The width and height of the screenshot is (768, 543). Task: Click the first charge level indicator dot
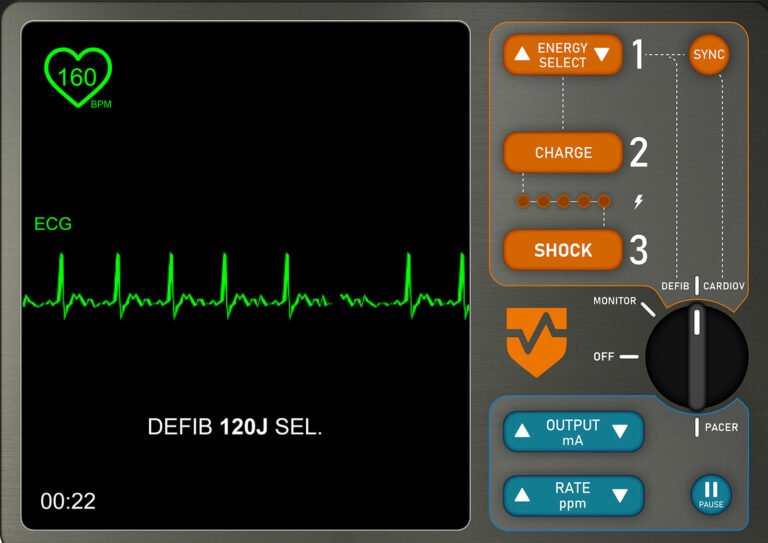click(x=523, y=201)
